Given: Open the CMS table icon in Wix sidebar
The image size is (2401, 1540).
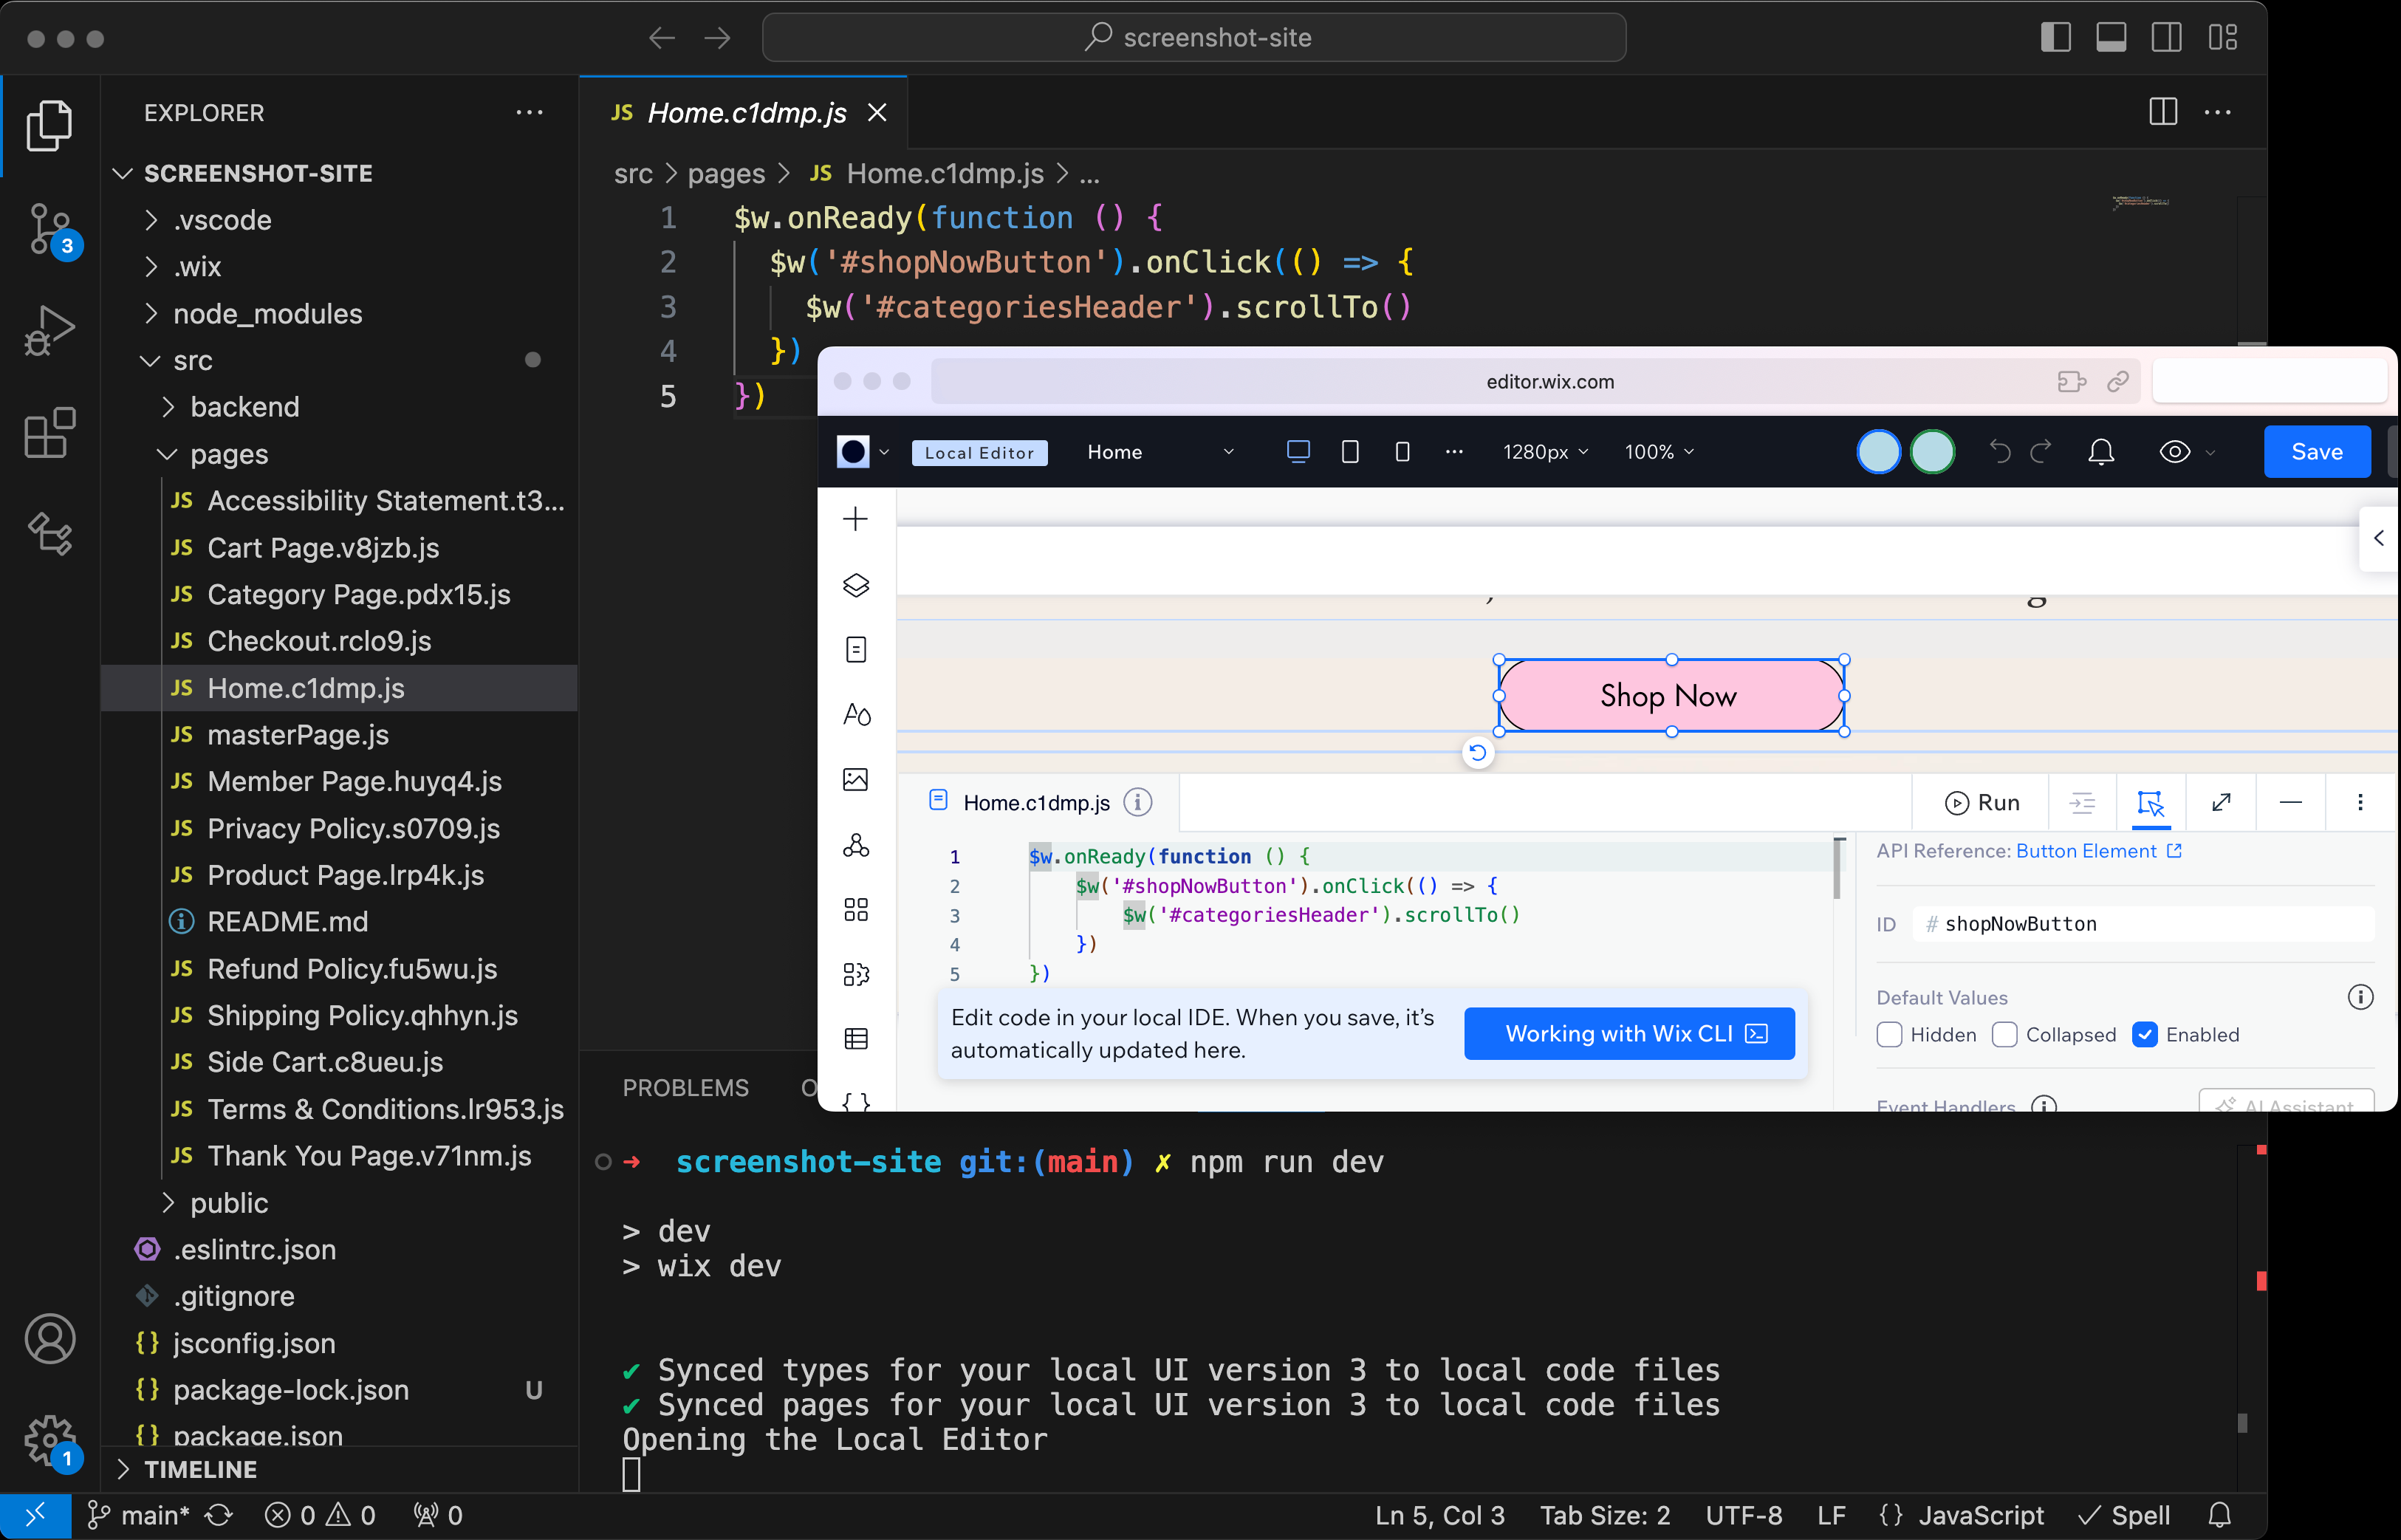Looking at the screenshot, I should (856, 1039).
